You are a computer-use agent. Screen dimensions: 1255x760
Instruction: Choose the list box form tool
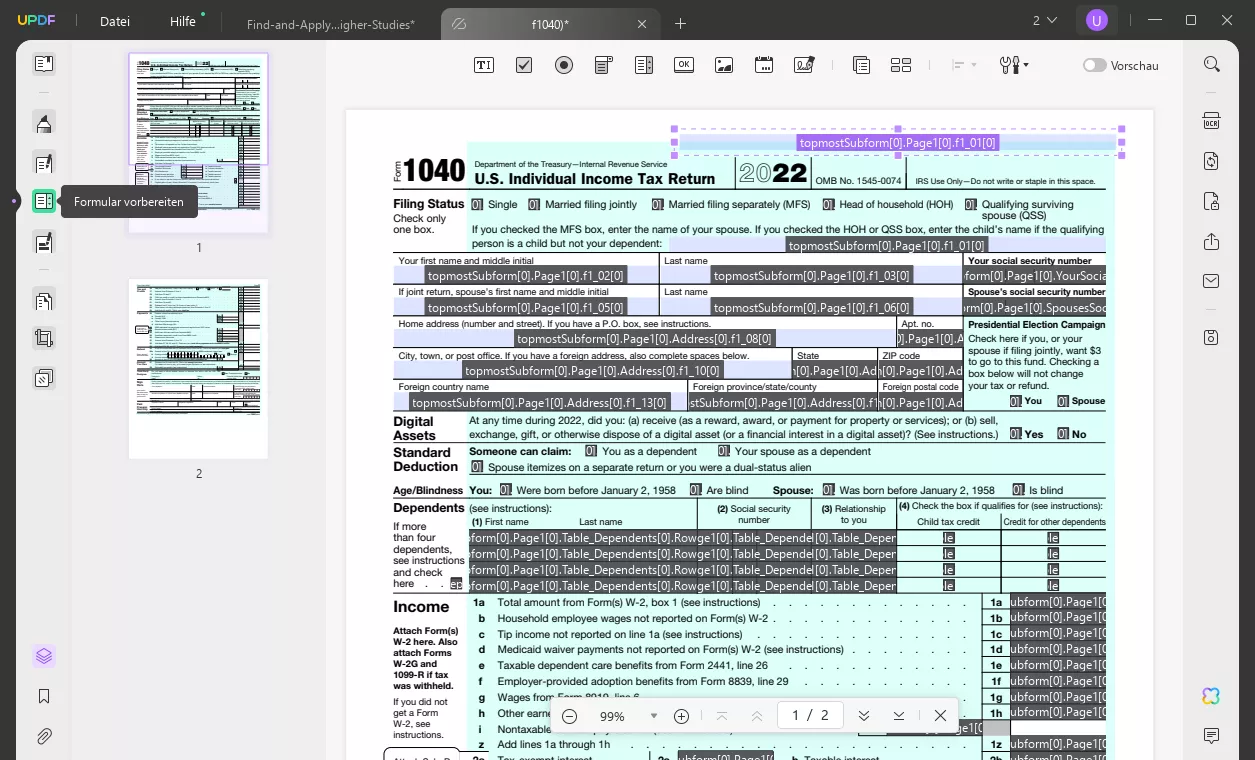tap(644, 65)
